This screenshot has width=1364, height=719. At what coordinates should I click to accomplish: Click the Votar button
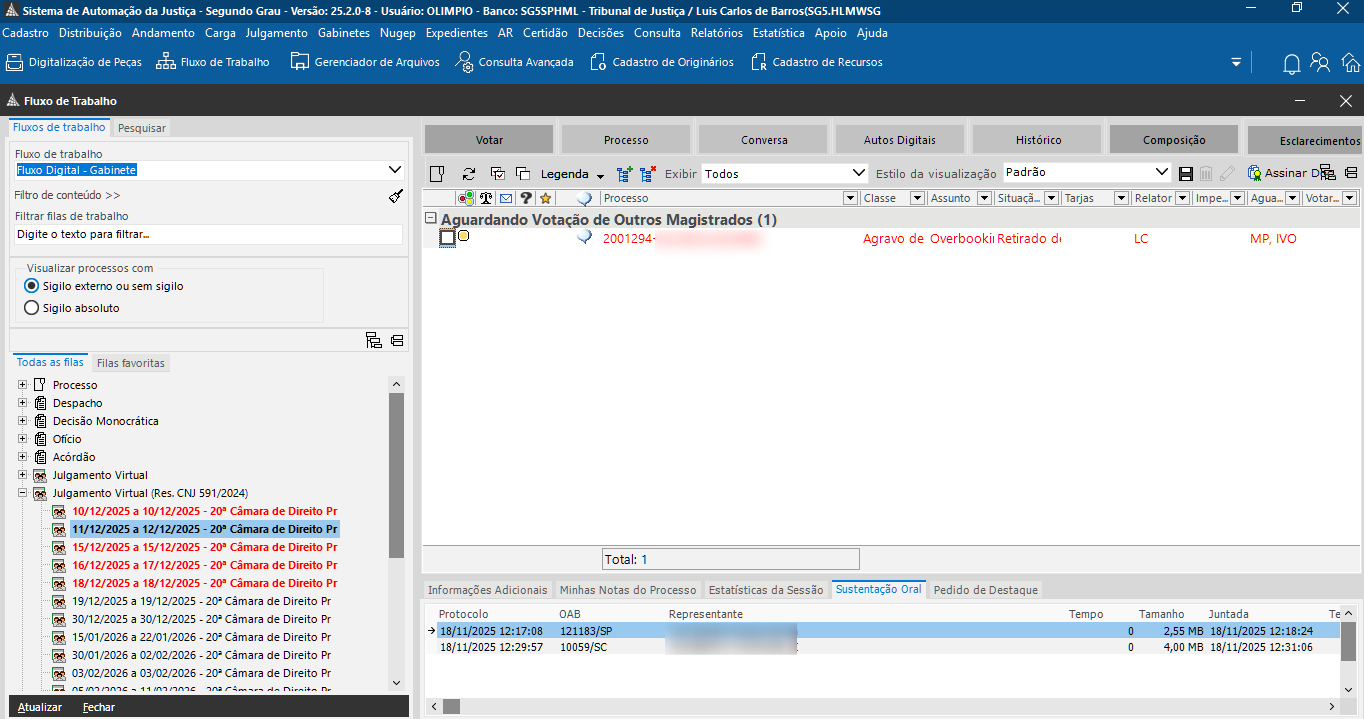pyautogui.click(x=489, y=140)
